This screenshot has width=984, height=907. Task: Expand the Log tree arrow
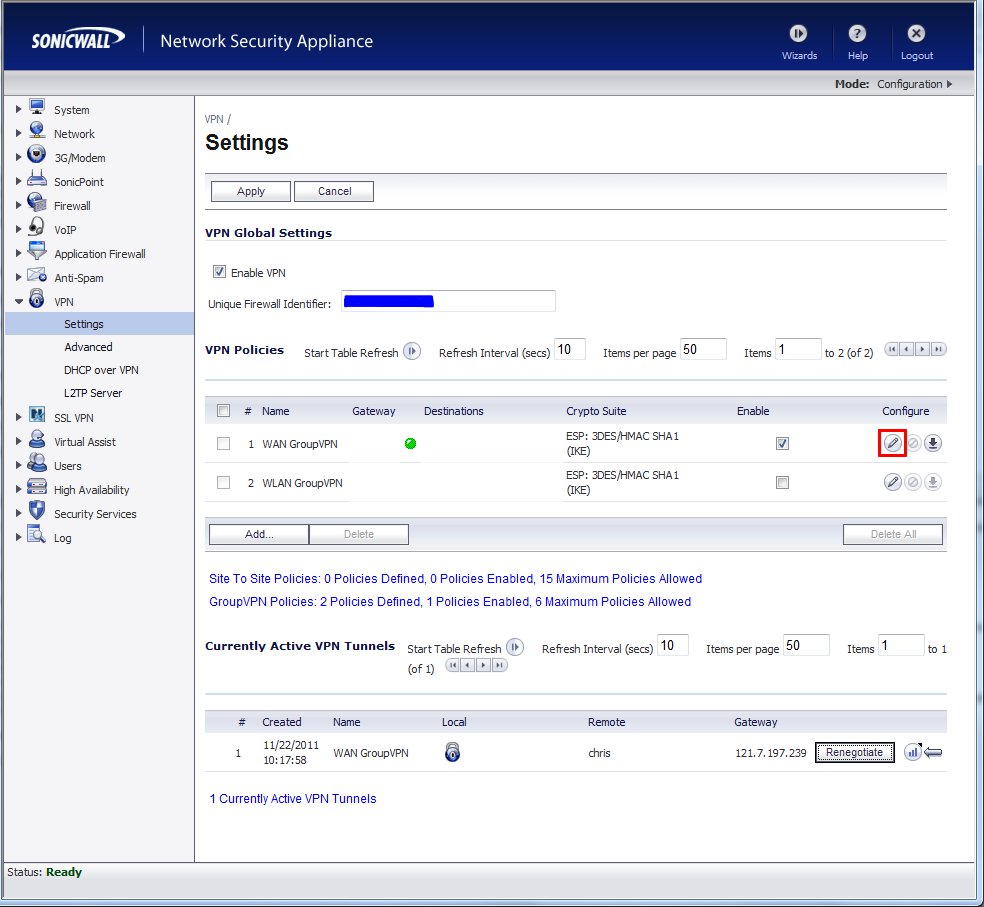coord(18,537)
